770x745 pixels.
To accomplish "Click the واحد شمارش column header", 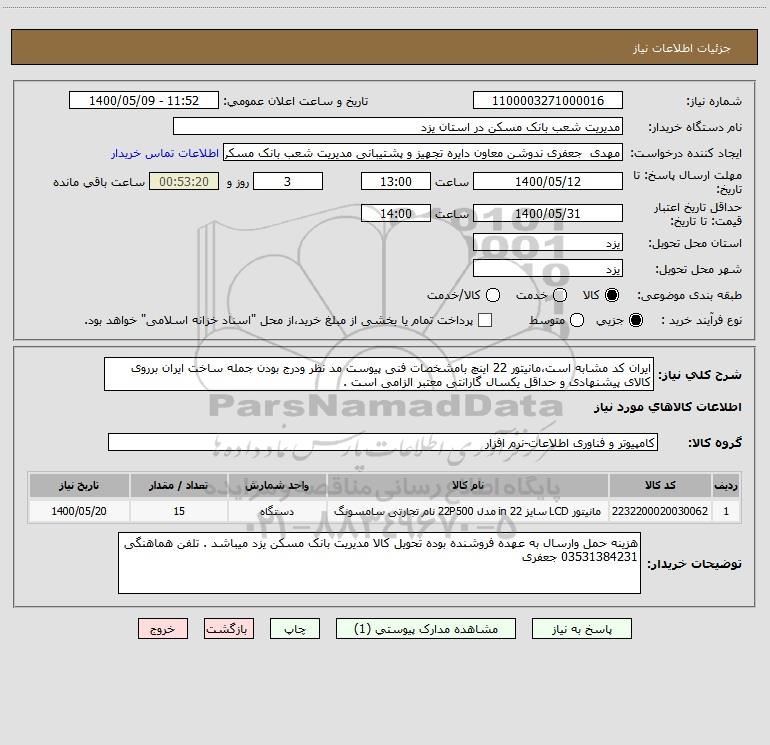I will [x=277, y=485].
